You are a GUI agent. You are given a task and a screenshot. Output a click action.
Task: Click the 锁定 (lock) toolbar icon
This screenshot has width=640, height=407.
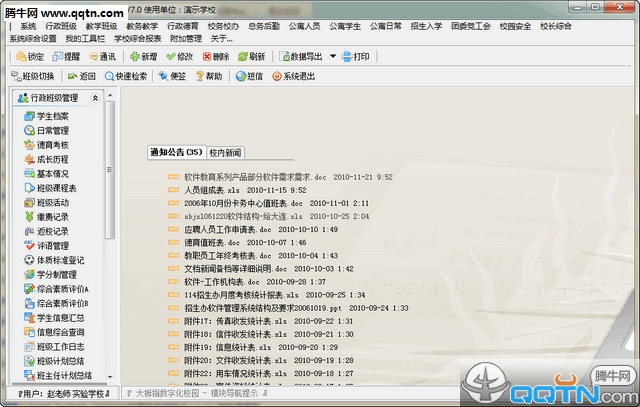point(29,57)
